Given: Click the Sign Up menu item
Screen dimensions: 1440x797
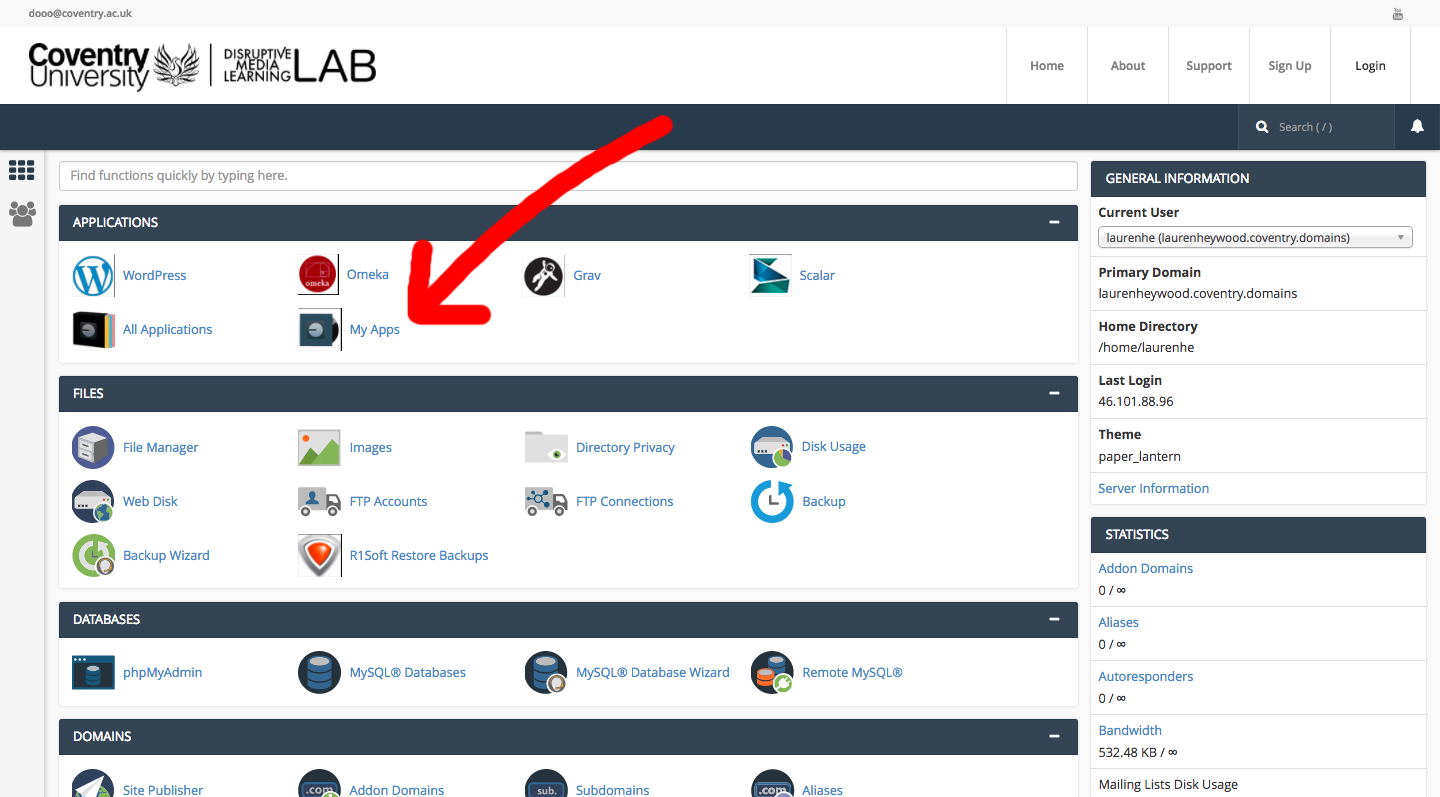Looking at the screenshot, I should click(1290, 66).
